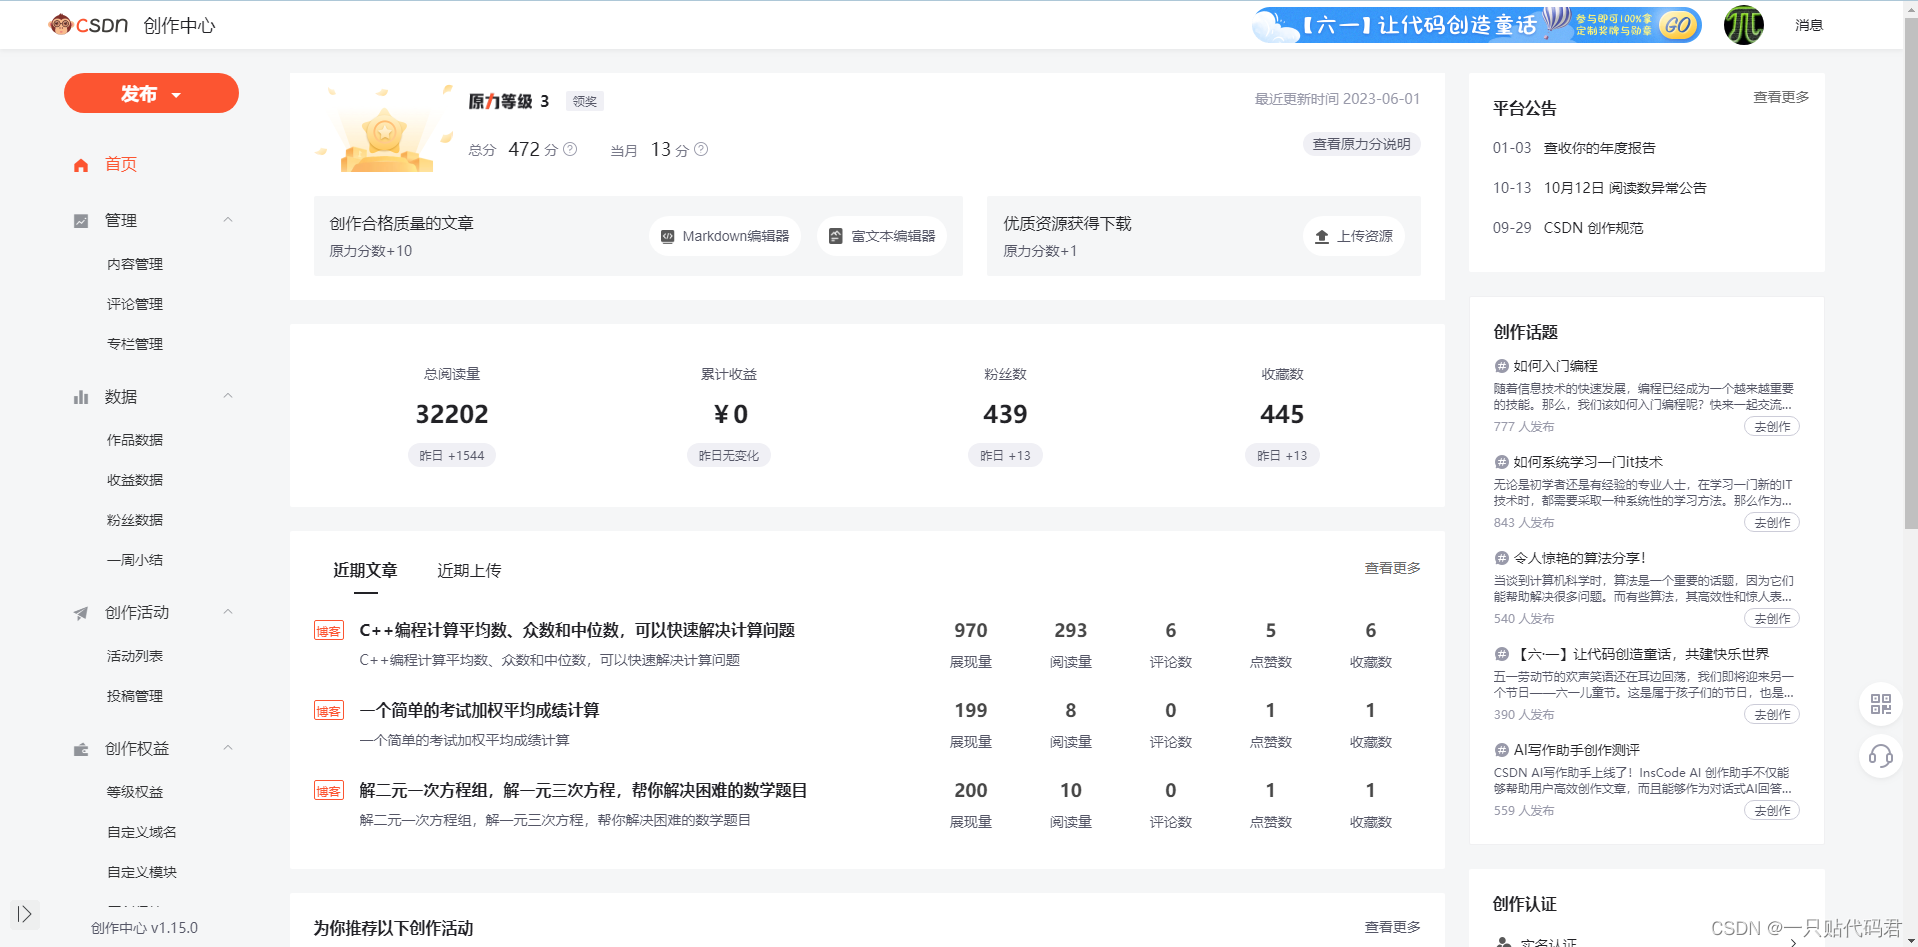Screen dimensions: 1918x947
Task: Collapse the 数据 sidebar section
Action: [x=228, y=396]
